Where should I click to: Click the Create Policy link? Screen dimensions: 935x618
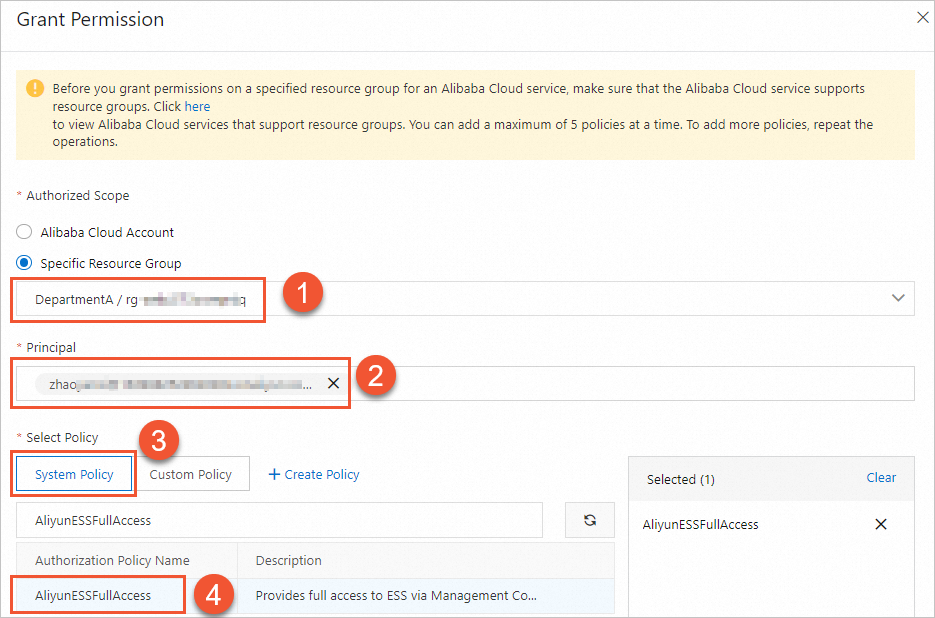[x=321, y=474]
